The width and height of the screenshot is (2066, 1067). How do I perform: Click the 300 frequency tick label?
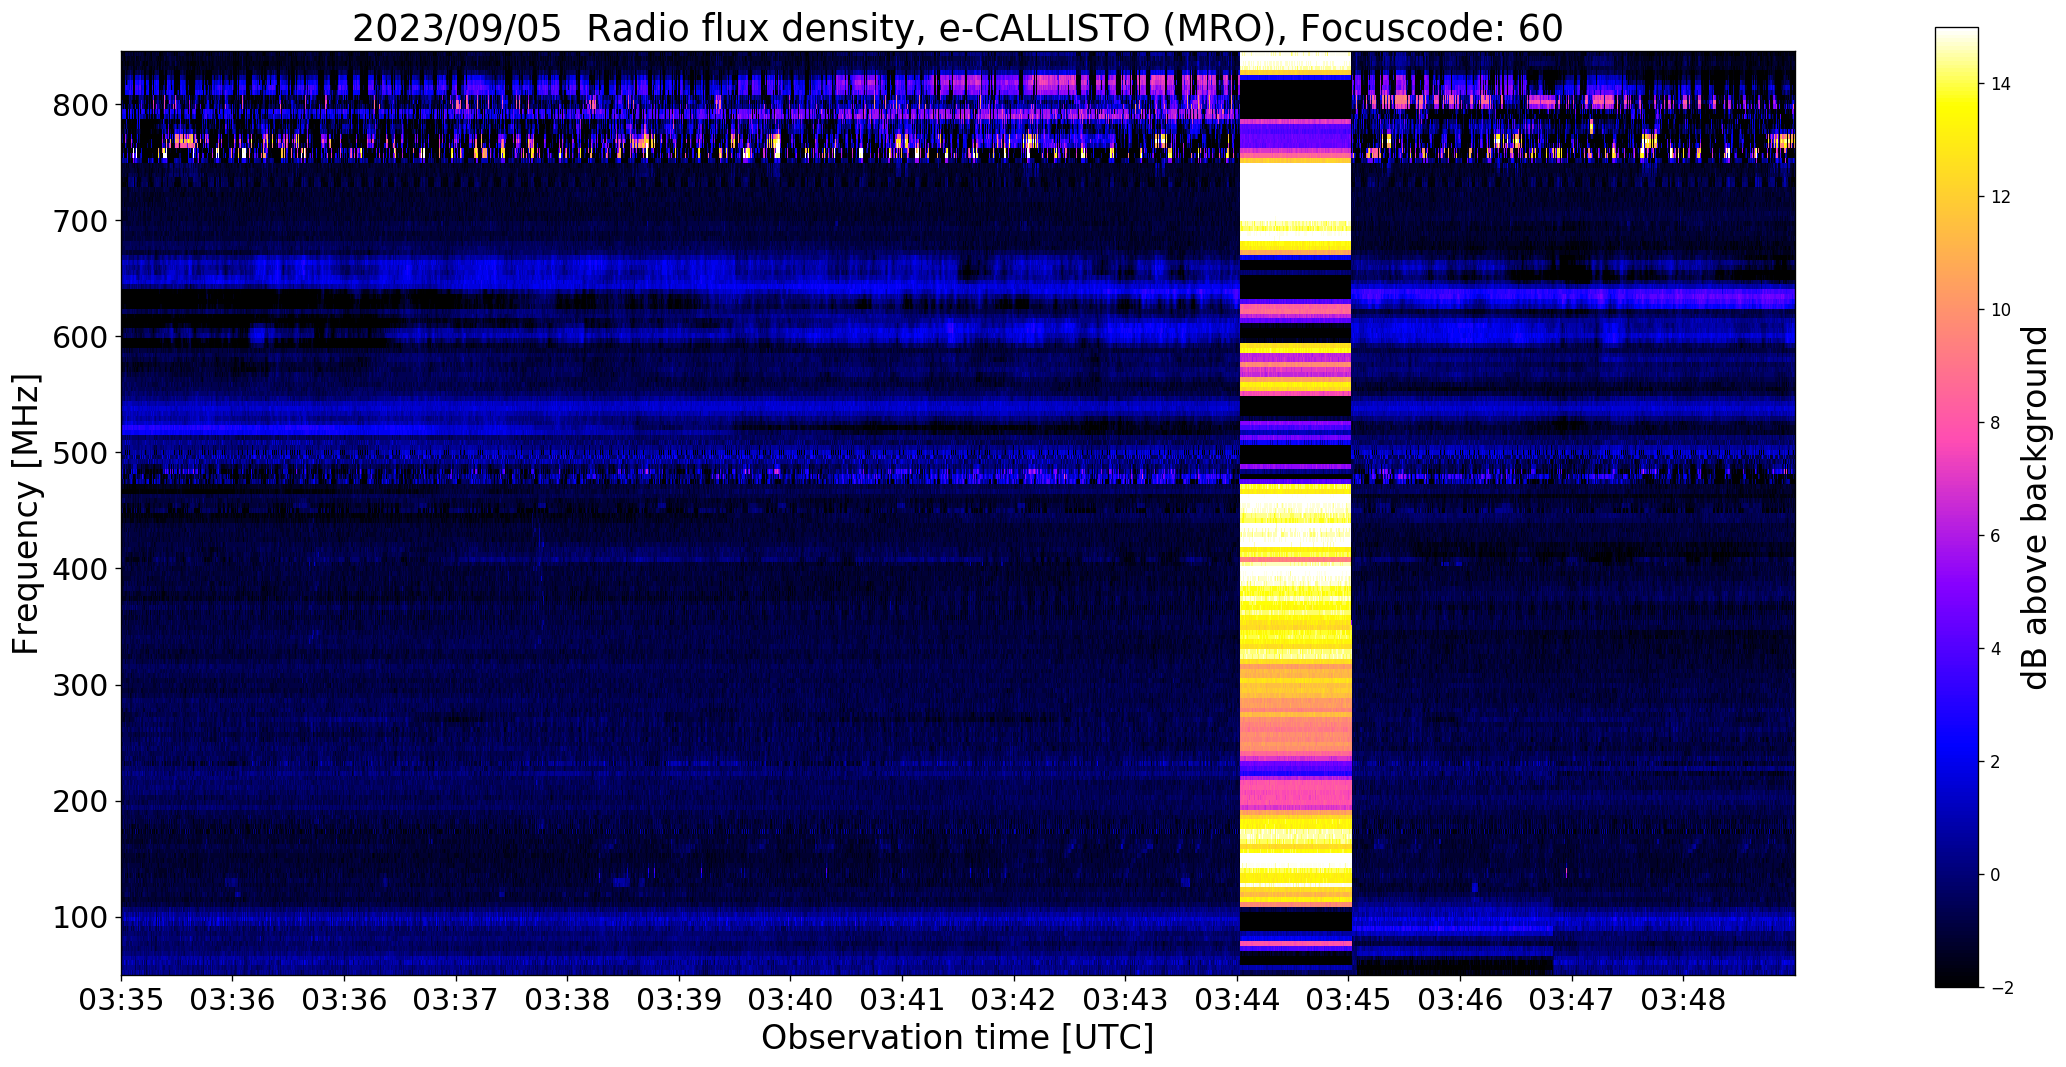click(80, 685)
